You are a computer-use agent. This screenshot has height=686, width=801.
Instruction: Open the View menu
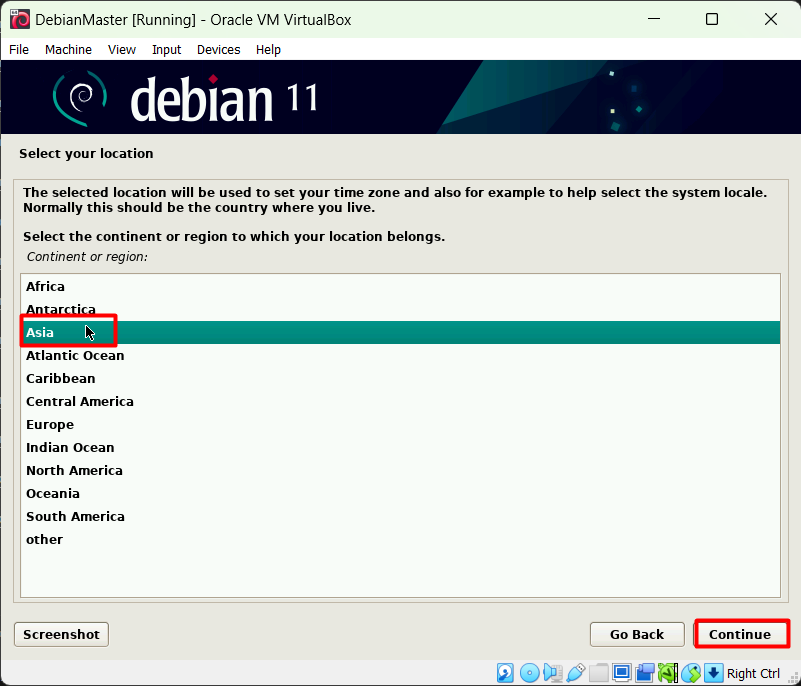(122, 50)
